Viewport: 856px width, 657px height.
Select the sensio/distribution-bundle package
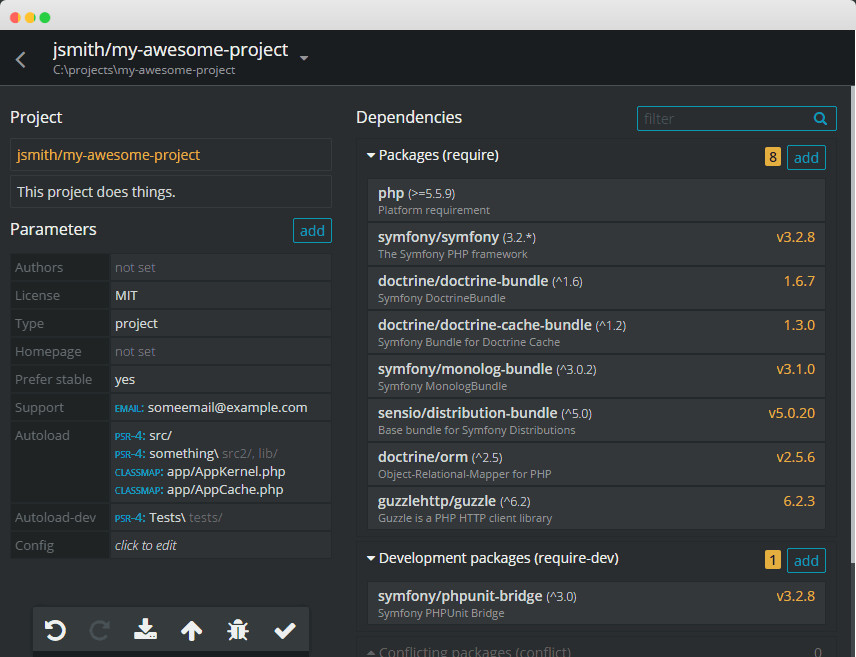click(x=596, y=421)
